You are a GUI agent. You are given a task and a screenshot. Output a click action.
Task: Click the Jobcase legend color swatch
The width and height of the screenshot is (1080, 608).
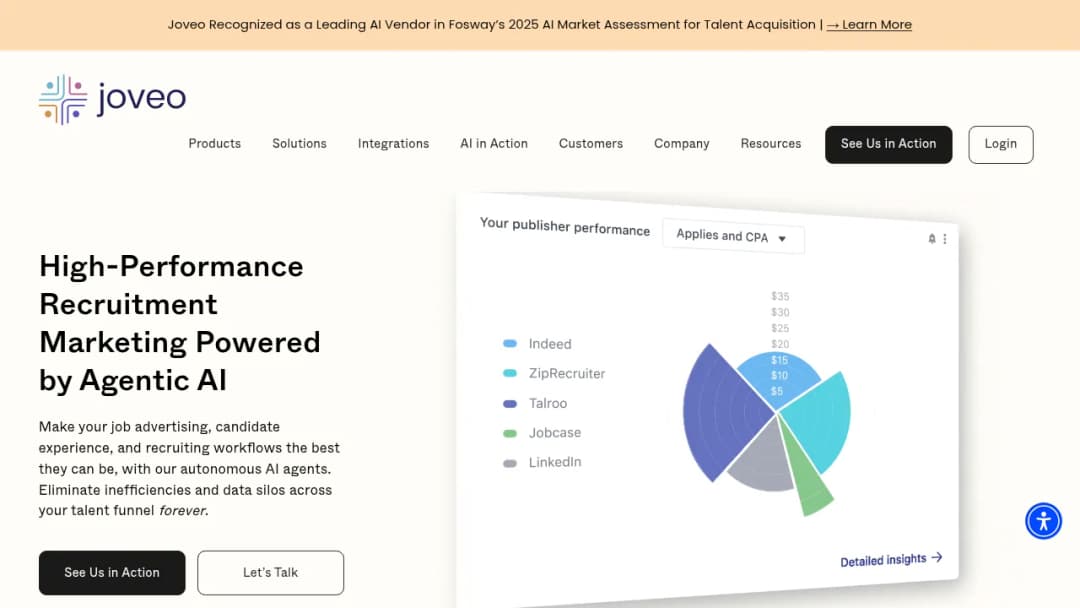[x=510, y=433]
